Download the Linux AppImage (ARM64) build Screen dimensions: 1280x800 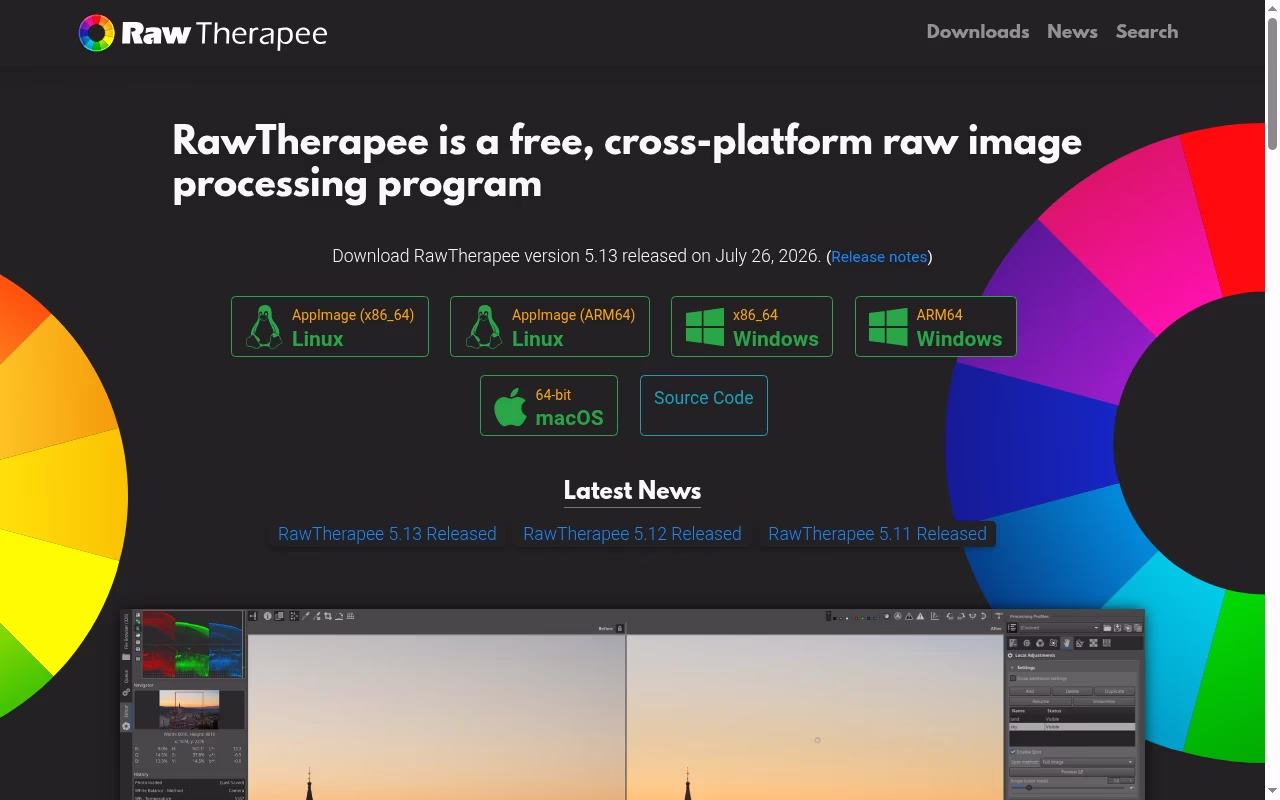(550, 326)
